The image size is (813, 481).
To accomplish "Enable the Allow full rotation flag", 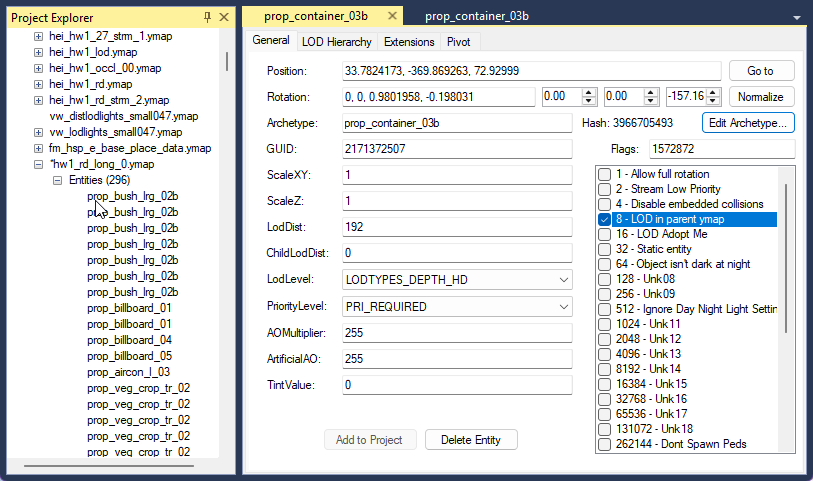I will (604, 175).
